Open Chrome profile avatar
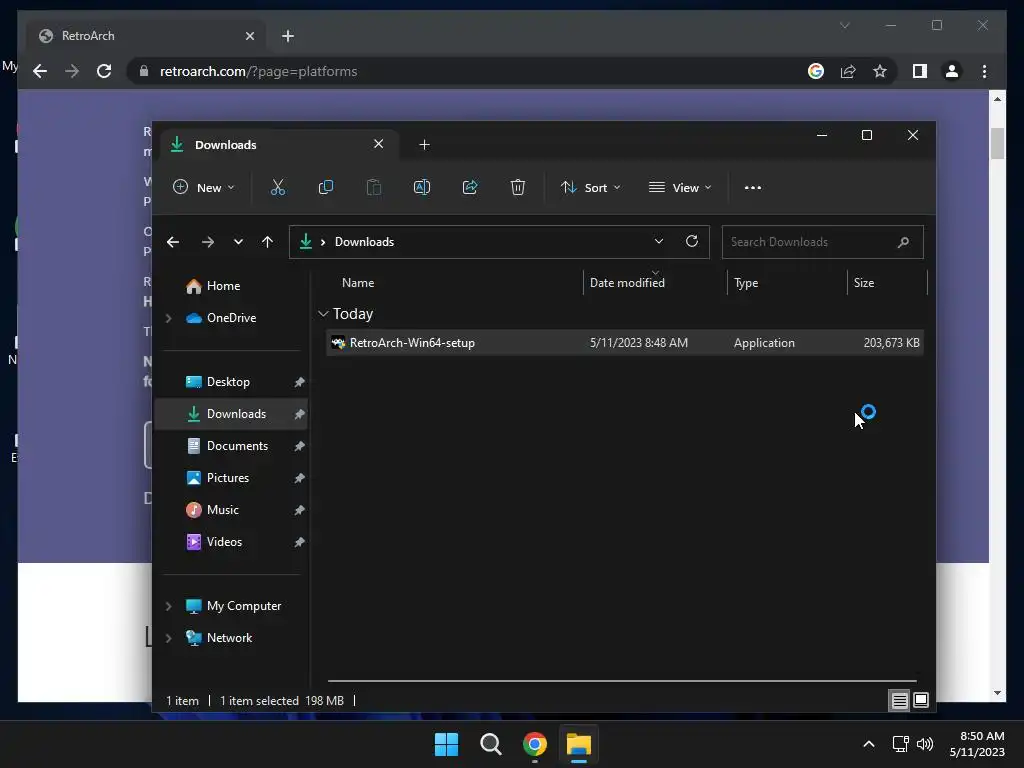The image size is (1024, 768). (952, 71)
